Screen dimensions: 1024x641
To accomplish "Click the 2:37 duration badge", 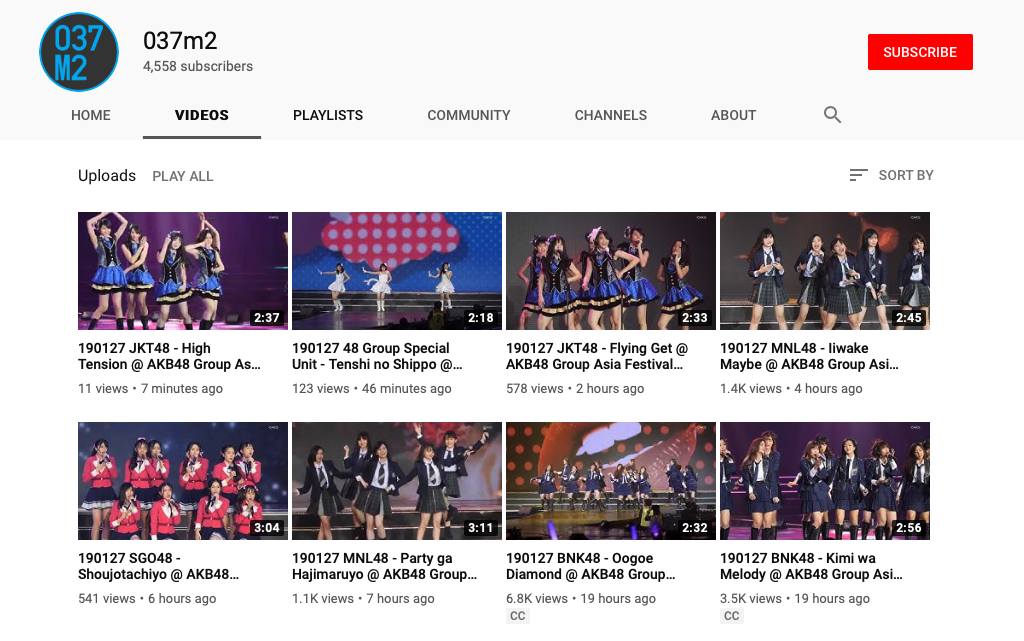I will coord(267,318).
